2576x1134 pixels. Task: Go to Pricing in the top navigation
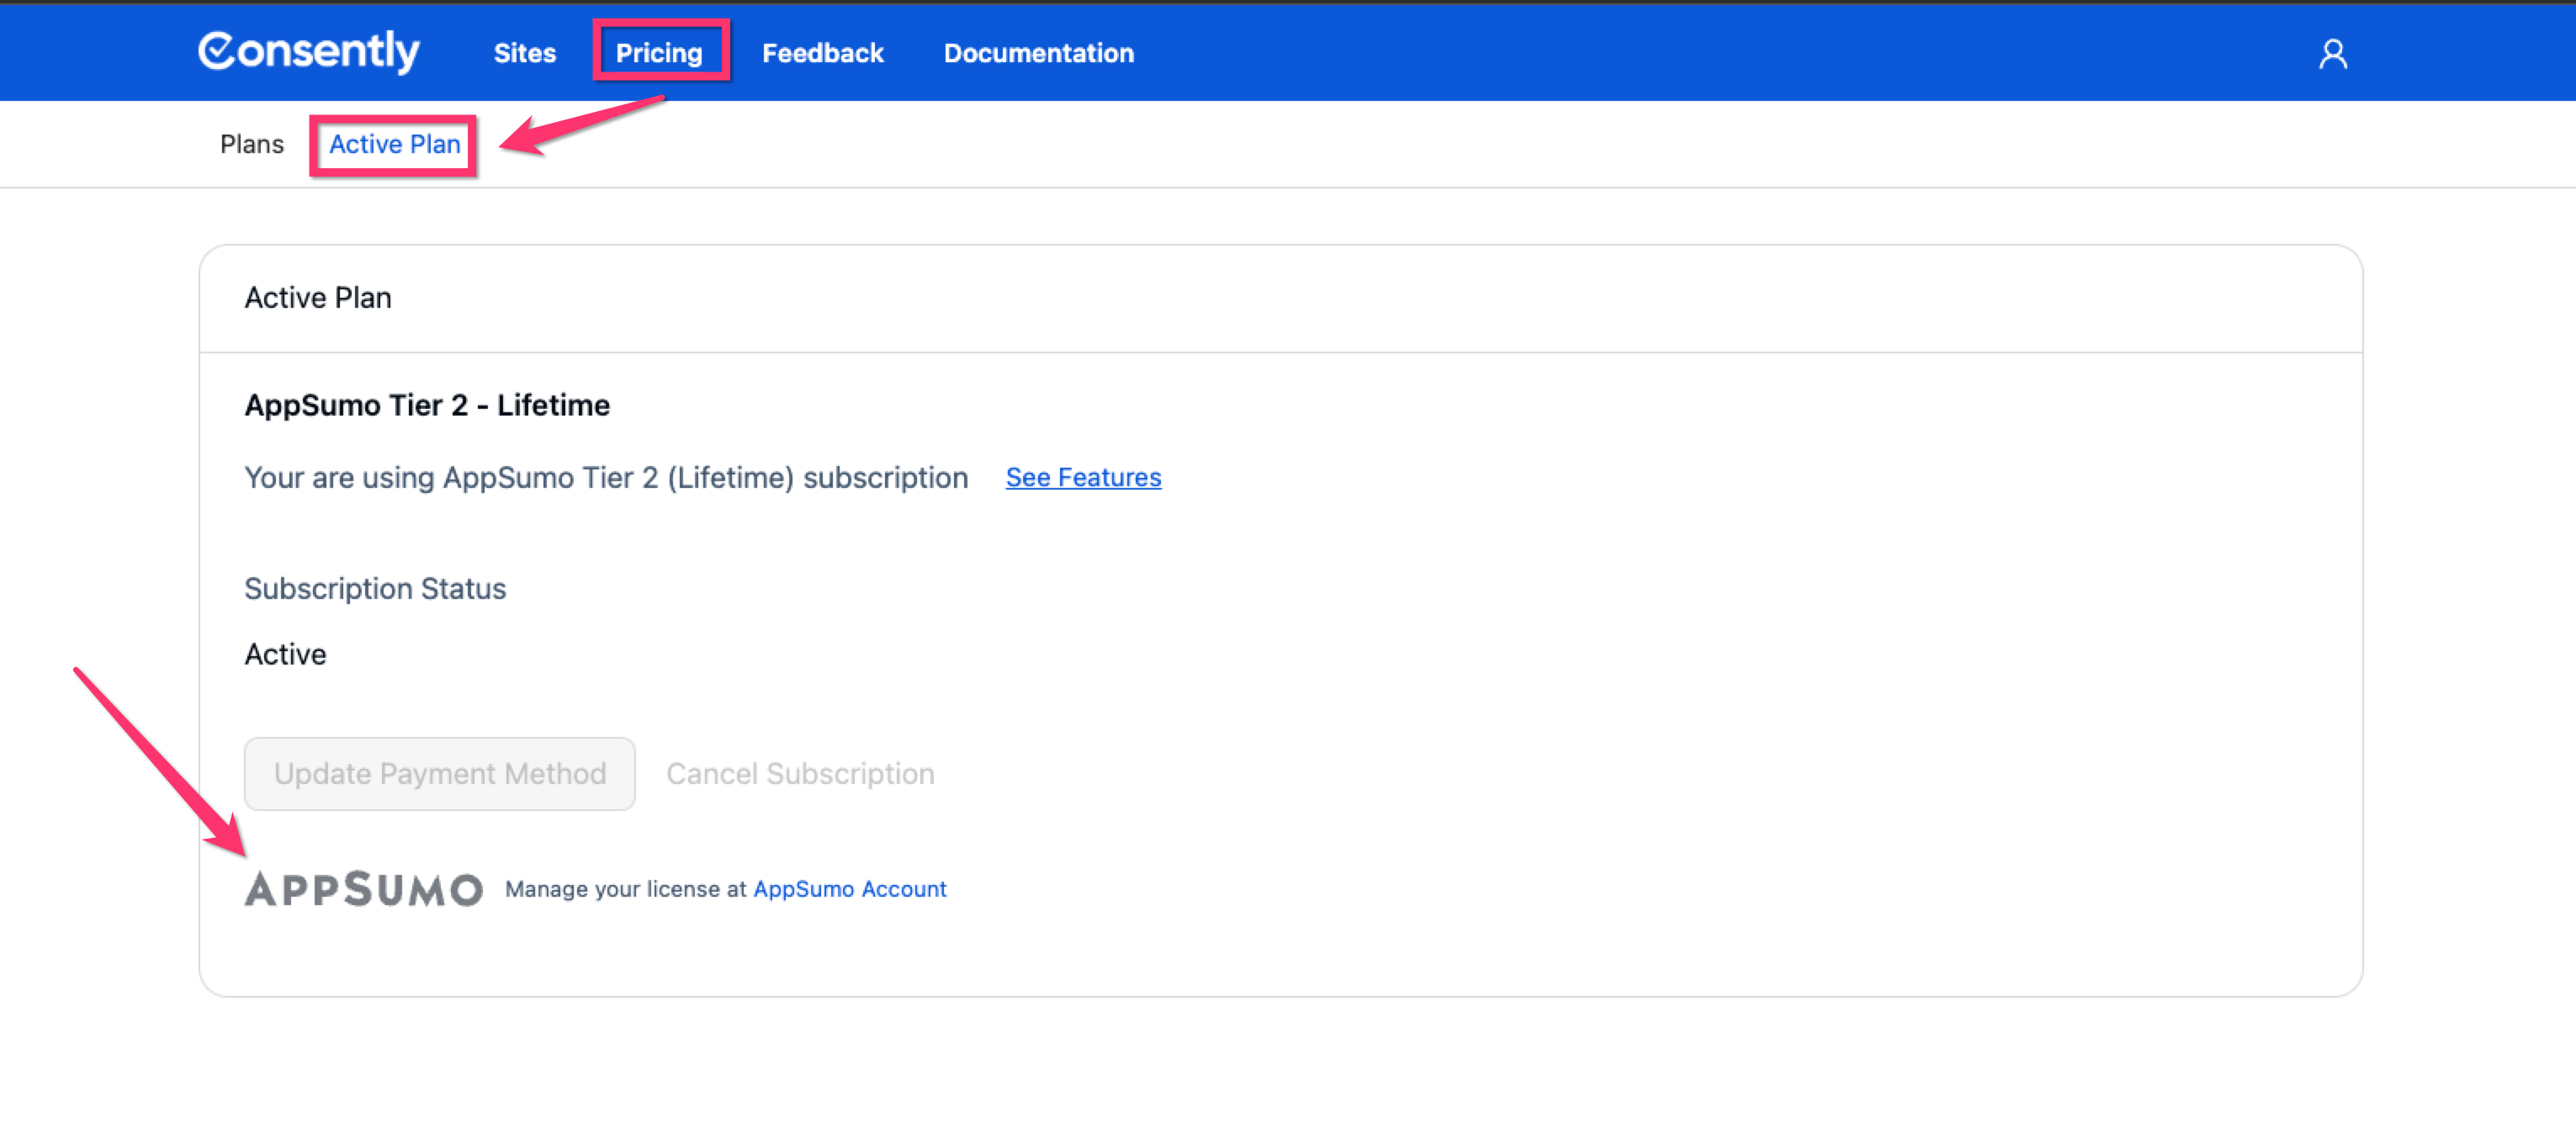(659, 54)
